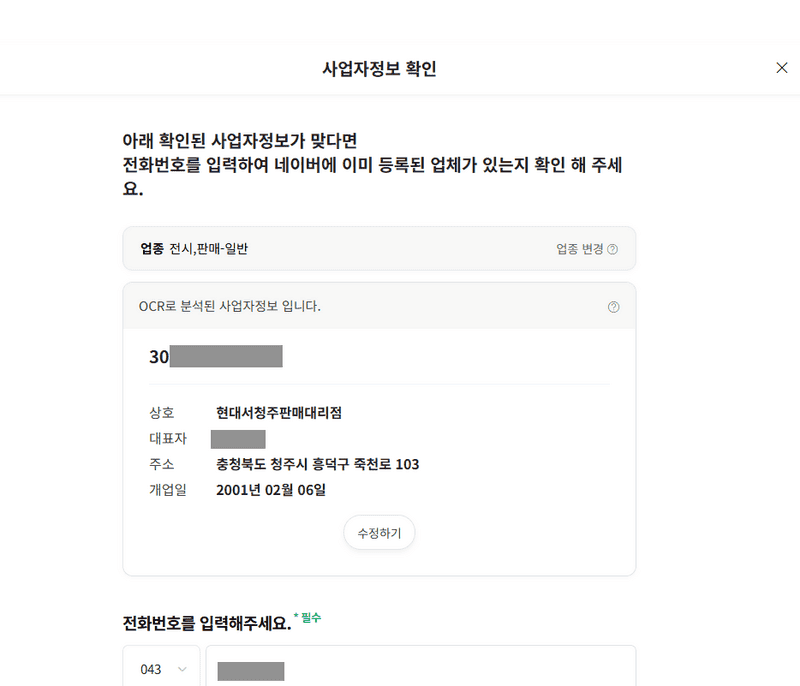Screen dimensions: 800x686
Task: Click the 사업자정보 확인 title
Action: (379, 69)
